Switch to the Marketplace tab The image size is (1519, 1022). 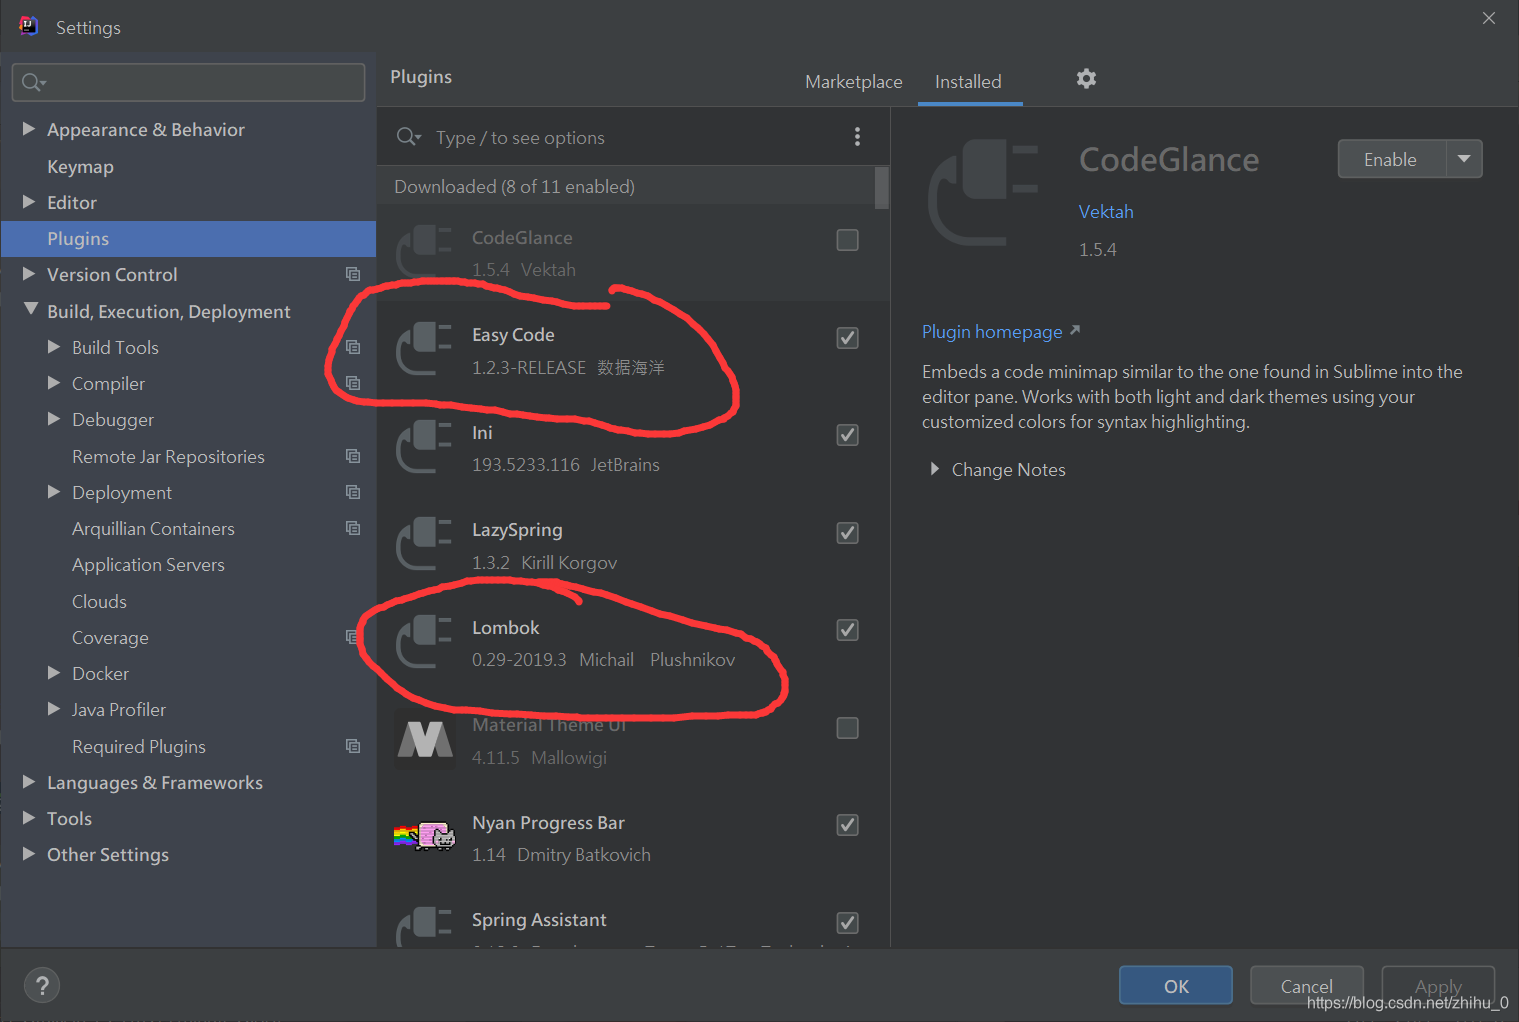(x=854, y=82)
